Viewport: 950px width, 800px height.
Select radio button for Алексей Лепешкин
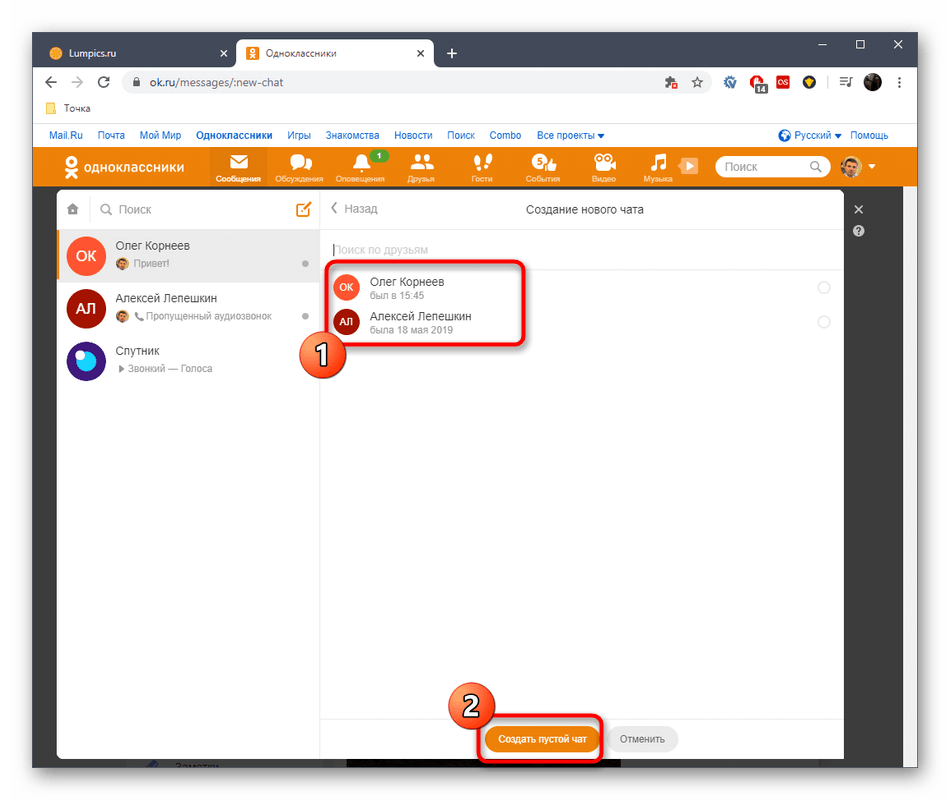(823, 322)
